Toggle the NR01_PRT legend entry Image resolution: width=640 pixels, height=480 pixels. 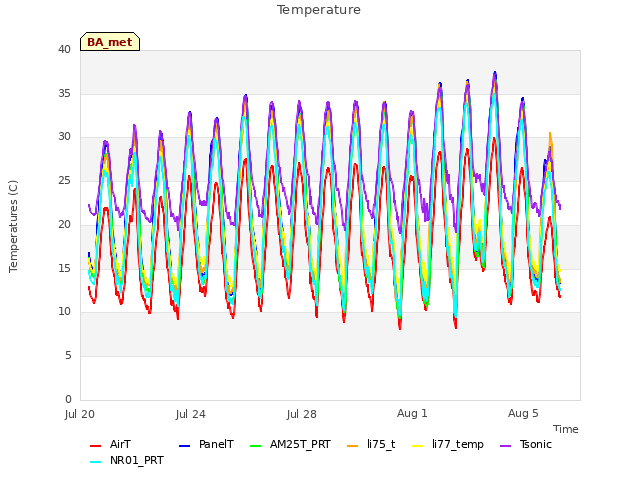(127, 460)
